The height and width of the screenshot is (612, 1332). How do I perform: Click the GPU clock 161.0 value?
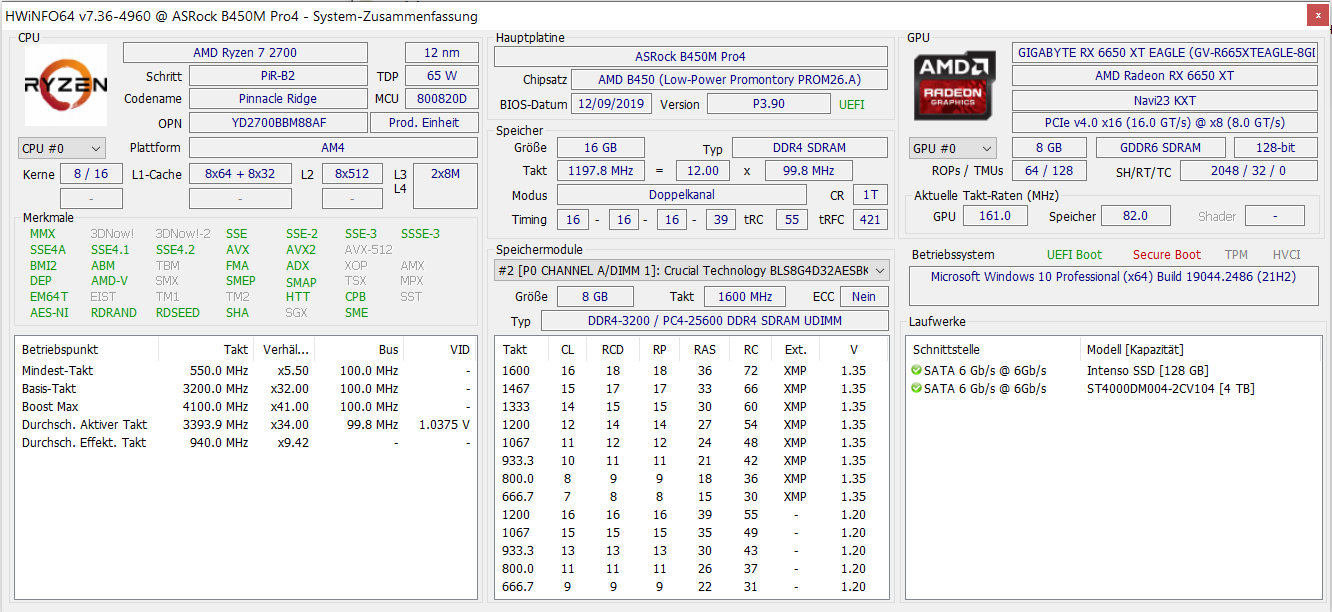pos(993,216)
